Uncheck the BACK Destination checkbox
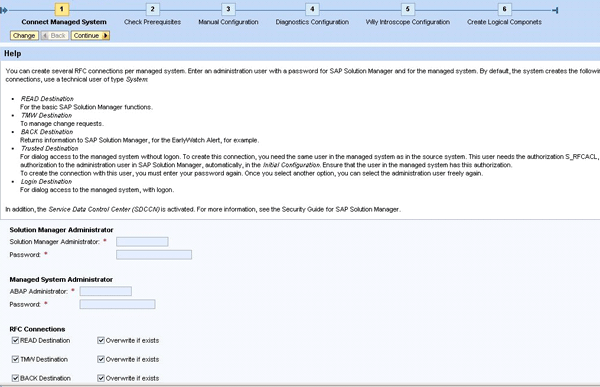 15,378
